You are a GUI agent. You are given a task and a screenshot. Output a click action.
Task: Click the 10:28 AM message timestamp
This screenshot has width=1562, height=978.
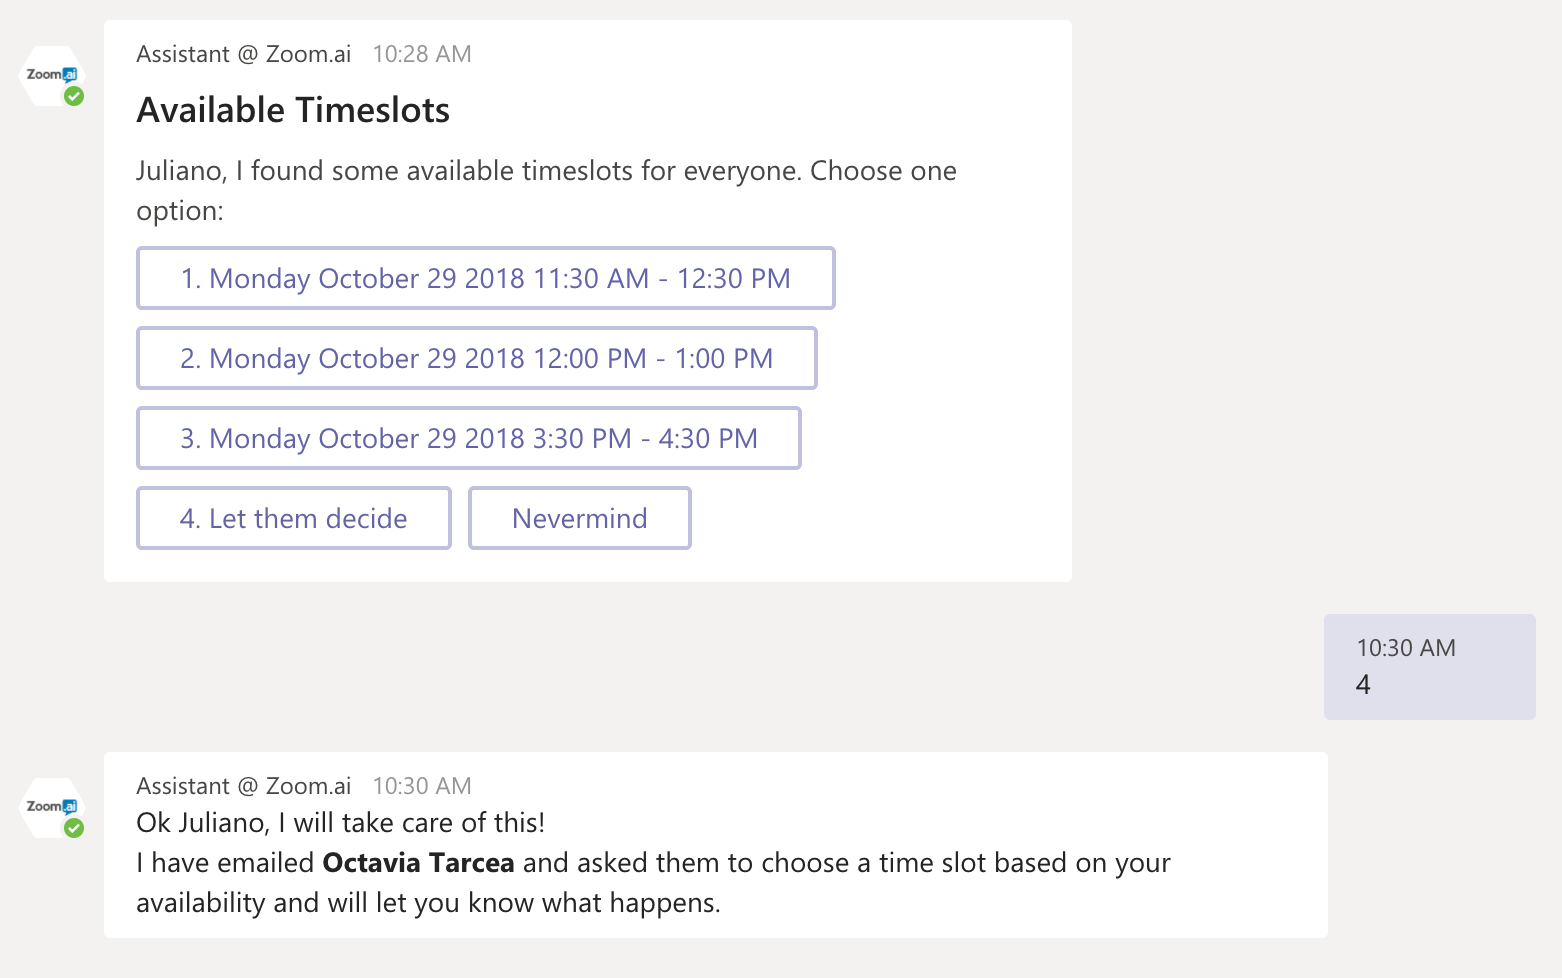click(421, 54)
